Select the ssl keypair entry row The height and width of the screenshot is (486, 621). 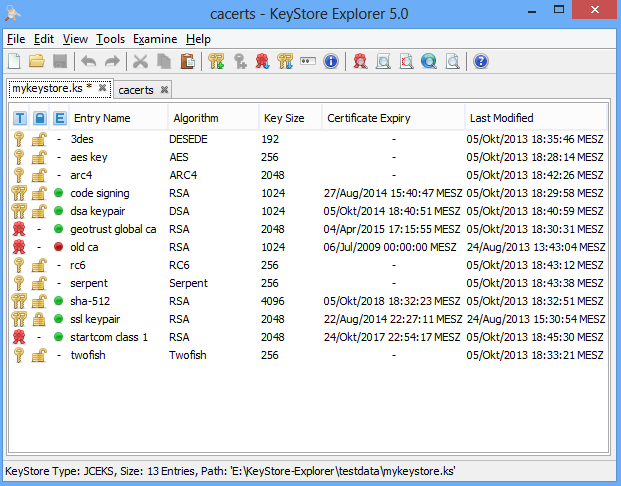[308, 319]
